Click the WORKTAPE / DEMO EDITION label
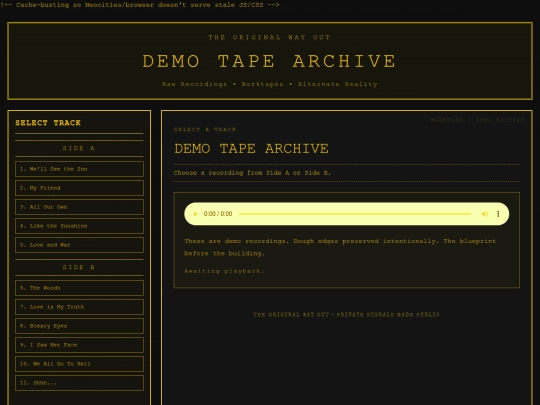Viewport: 540px width, 405px height. (477, 120)
